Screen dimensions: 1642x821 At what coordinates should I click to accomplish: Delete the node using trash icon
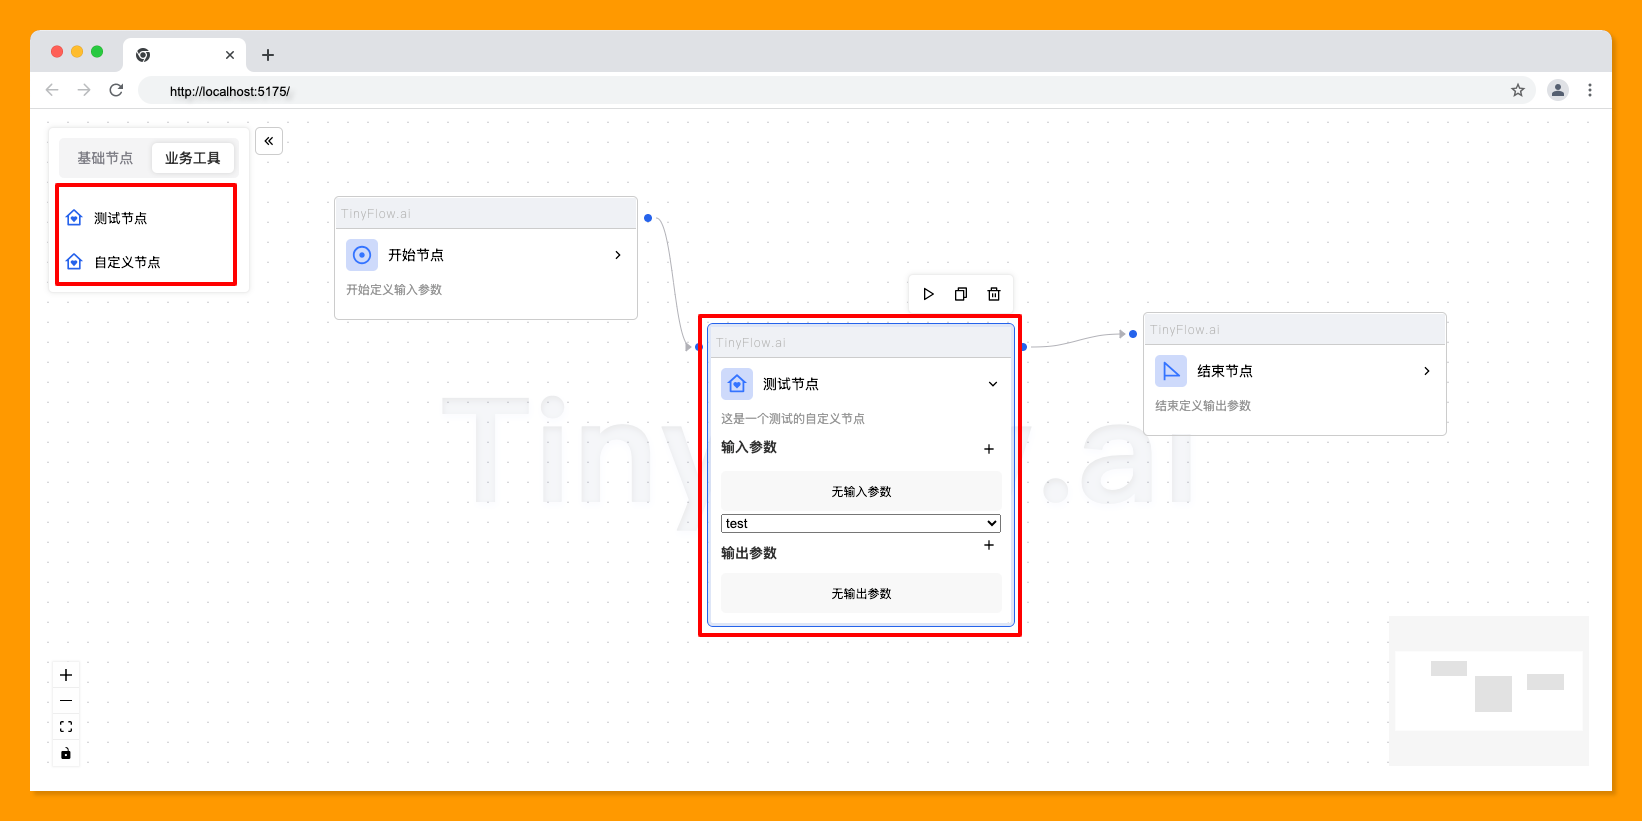click(994, 294)
